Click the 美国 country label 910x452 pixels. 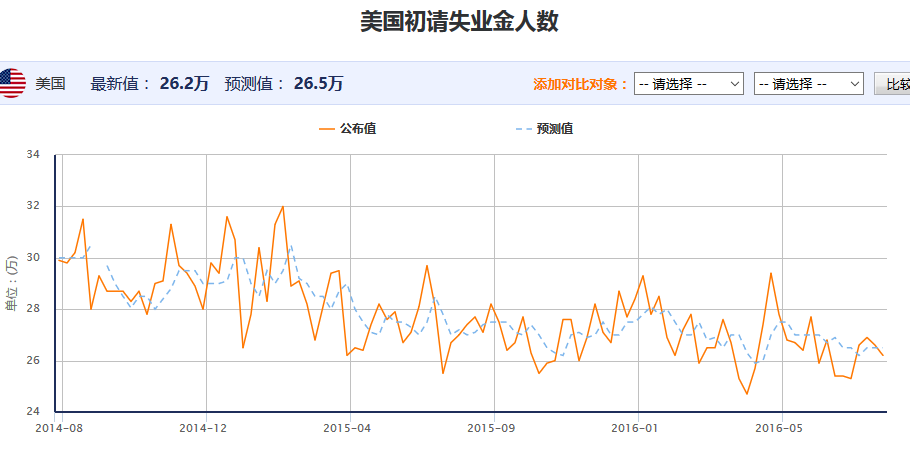click(x=50, y=84)
